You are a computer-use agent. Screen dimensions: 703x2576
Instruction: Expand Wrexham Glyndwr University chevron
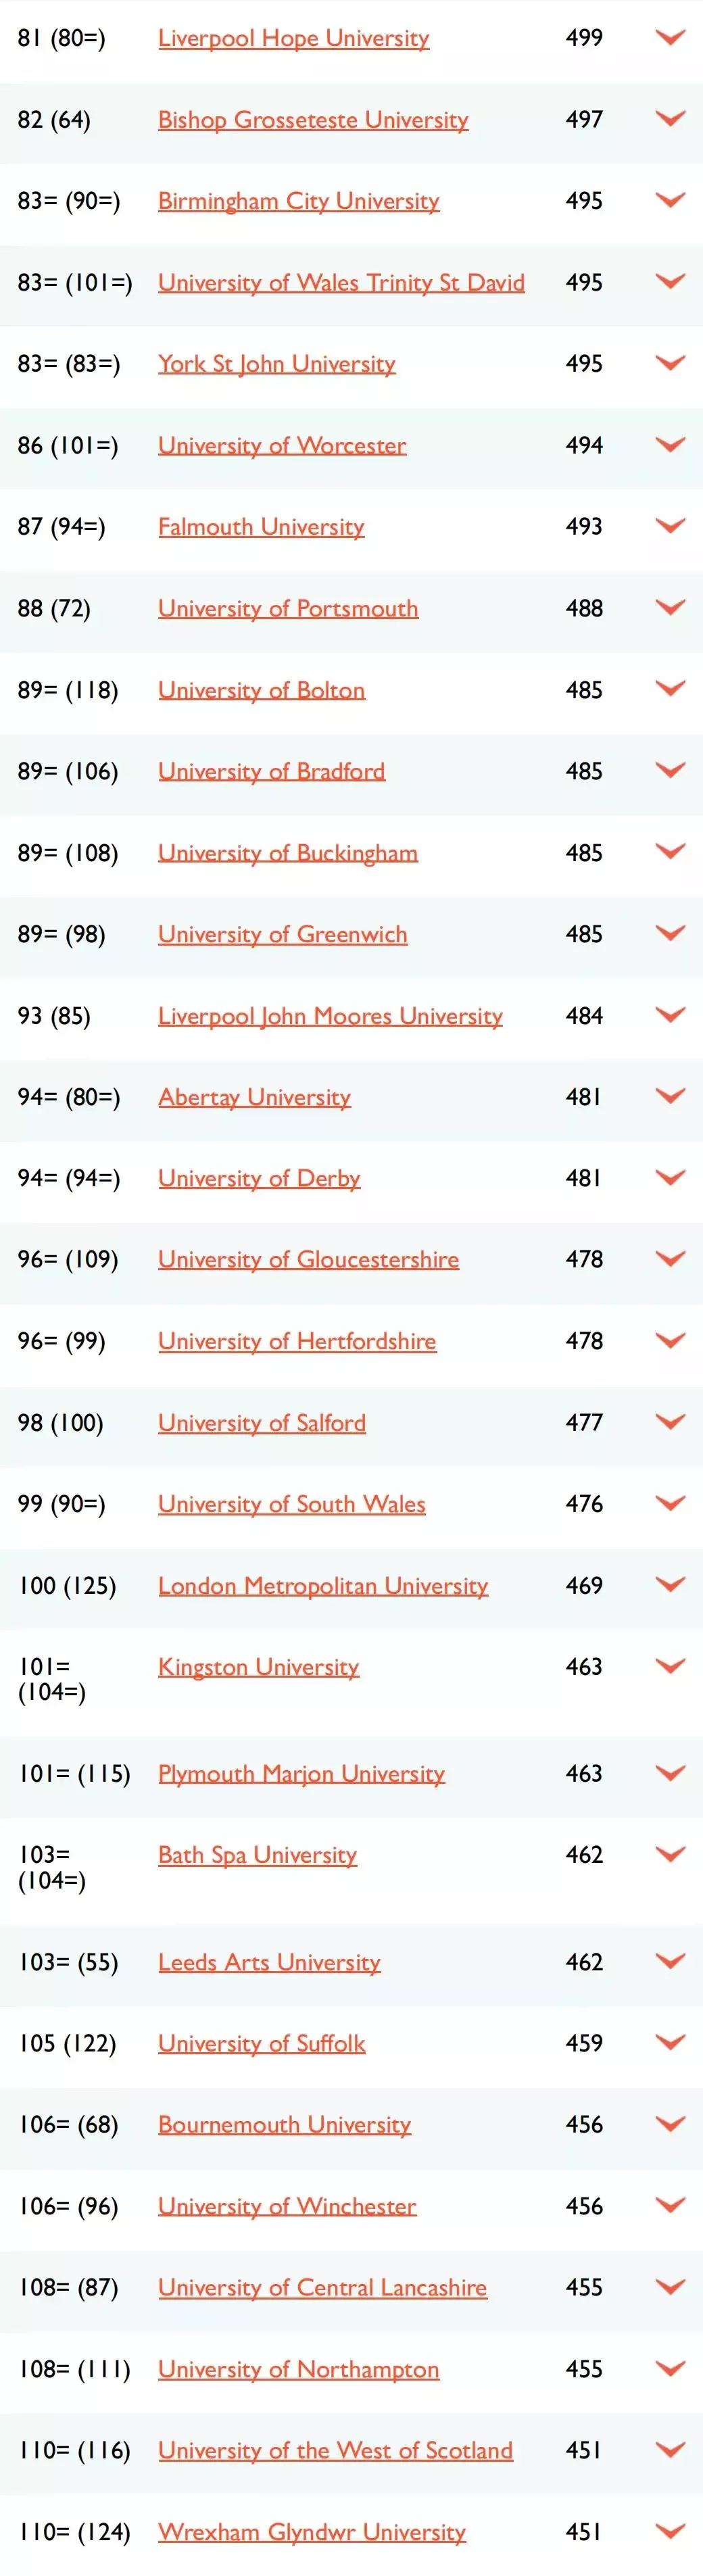[669, 2531]
